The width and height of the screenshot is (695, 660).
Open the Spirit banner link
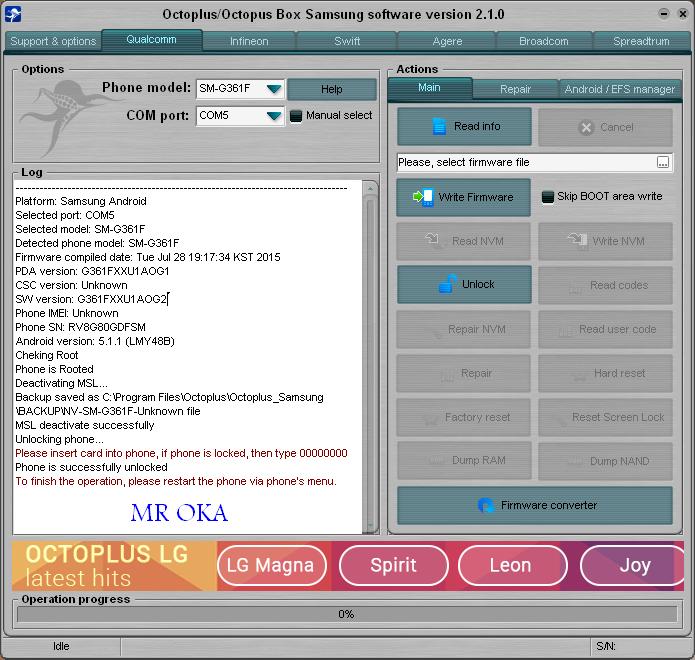pos(394,566)
